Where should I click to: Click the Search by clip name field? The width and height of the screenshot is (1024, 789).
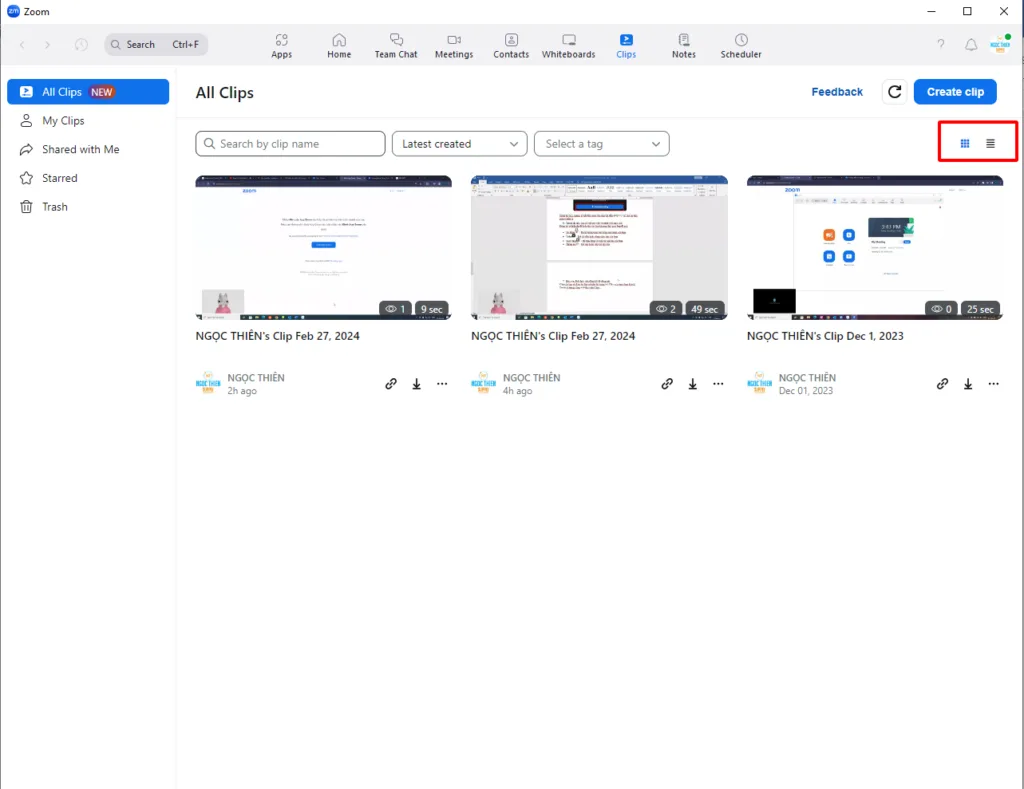coord(290,144)
